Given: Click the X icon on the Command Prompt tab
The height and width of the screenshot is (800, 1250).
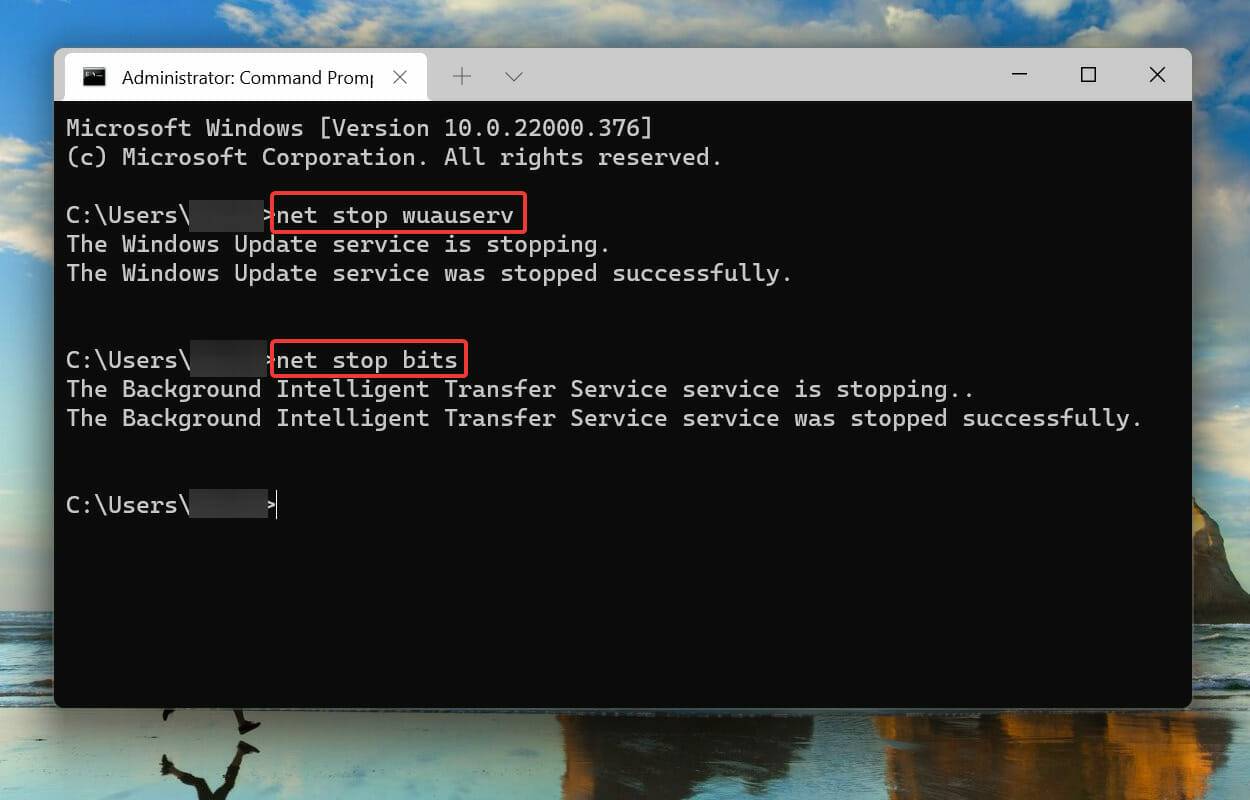Looking at the screenshot, I should [x=400, y=76].
